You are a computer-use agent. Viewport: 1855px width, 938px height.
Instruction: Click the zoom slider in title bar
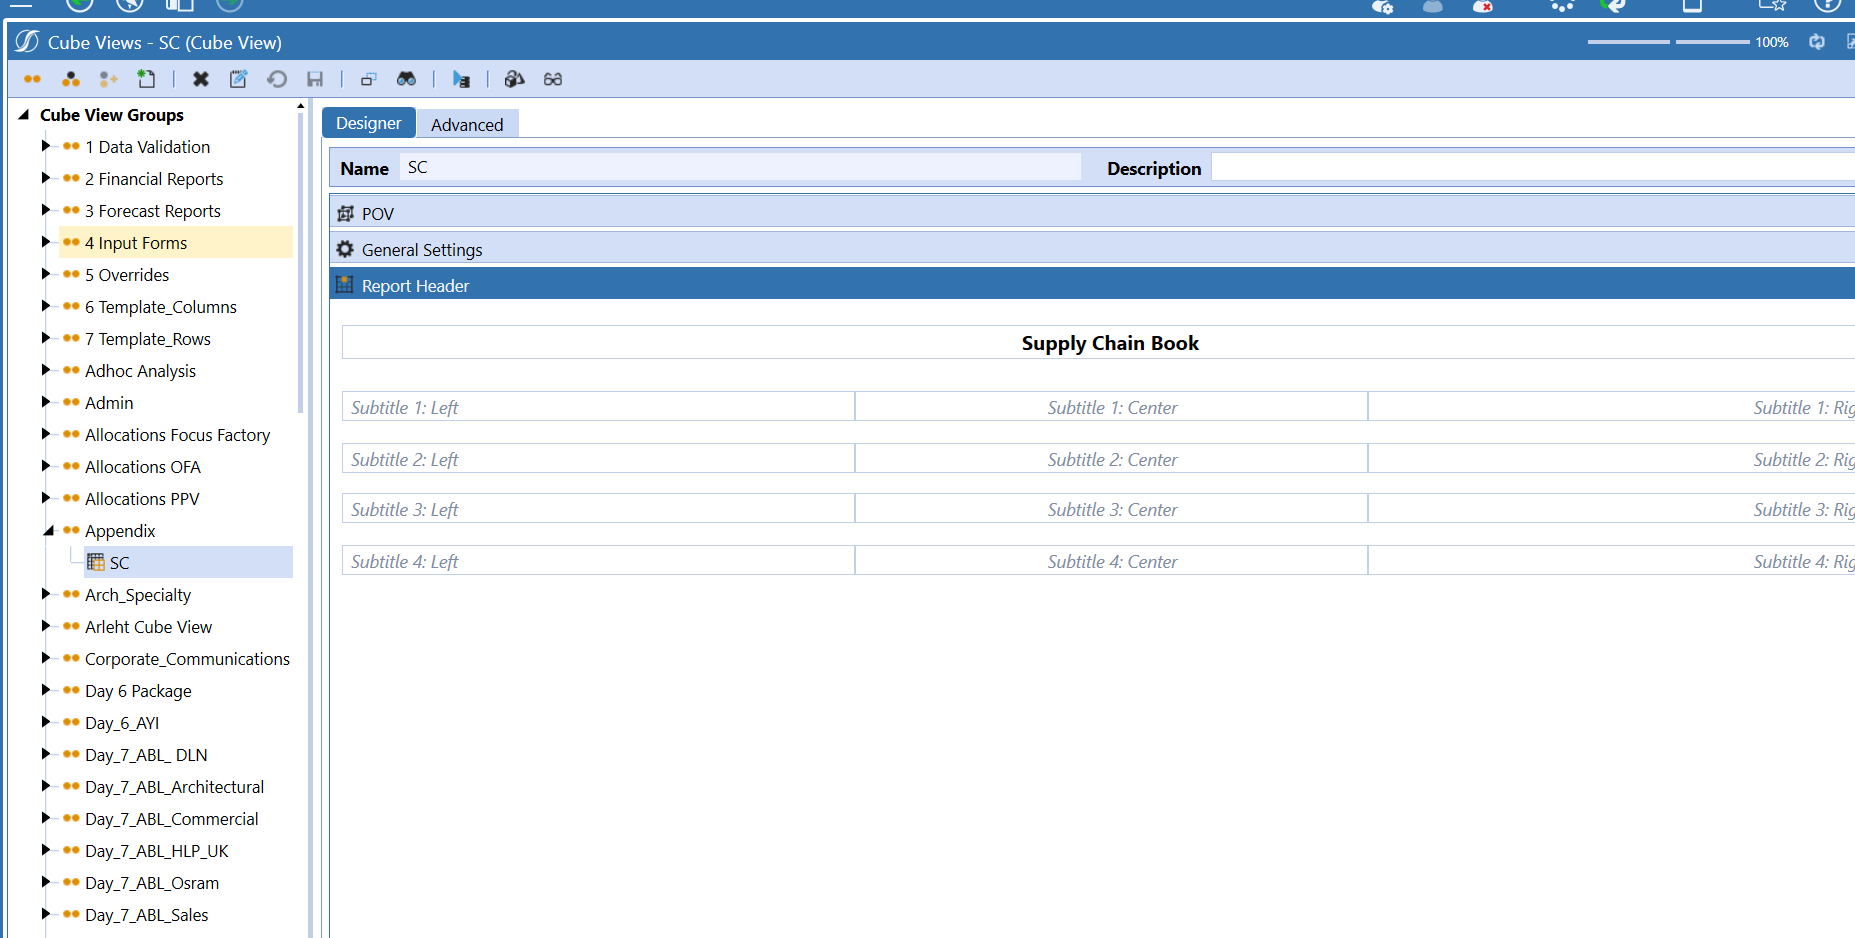coord(1670,42)
